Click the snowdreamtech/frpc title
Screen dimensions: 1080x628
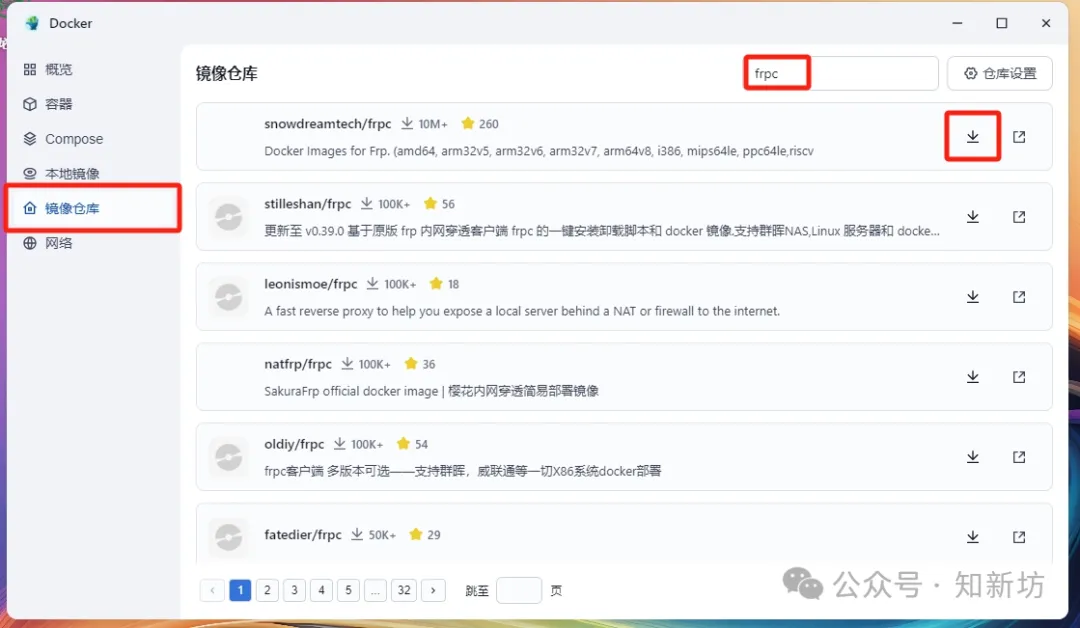327,124
